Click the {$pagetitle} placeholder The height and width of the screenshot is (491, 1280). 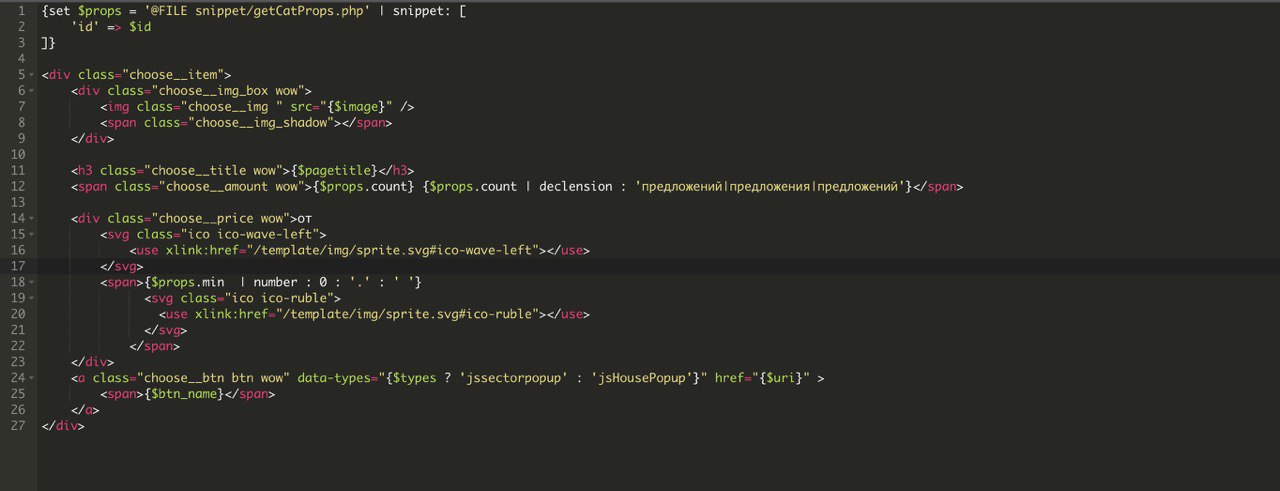[x=335, y=171]
